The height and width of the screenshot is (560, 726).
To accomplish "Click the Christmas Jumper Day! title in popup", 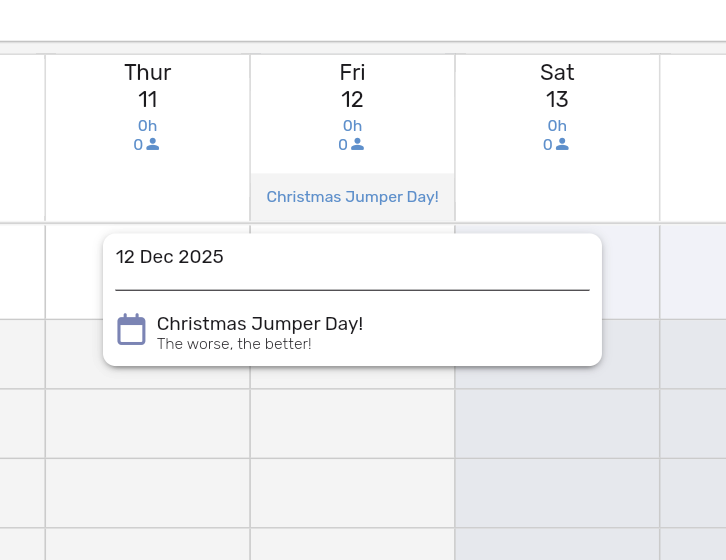I will pos(260,324).
